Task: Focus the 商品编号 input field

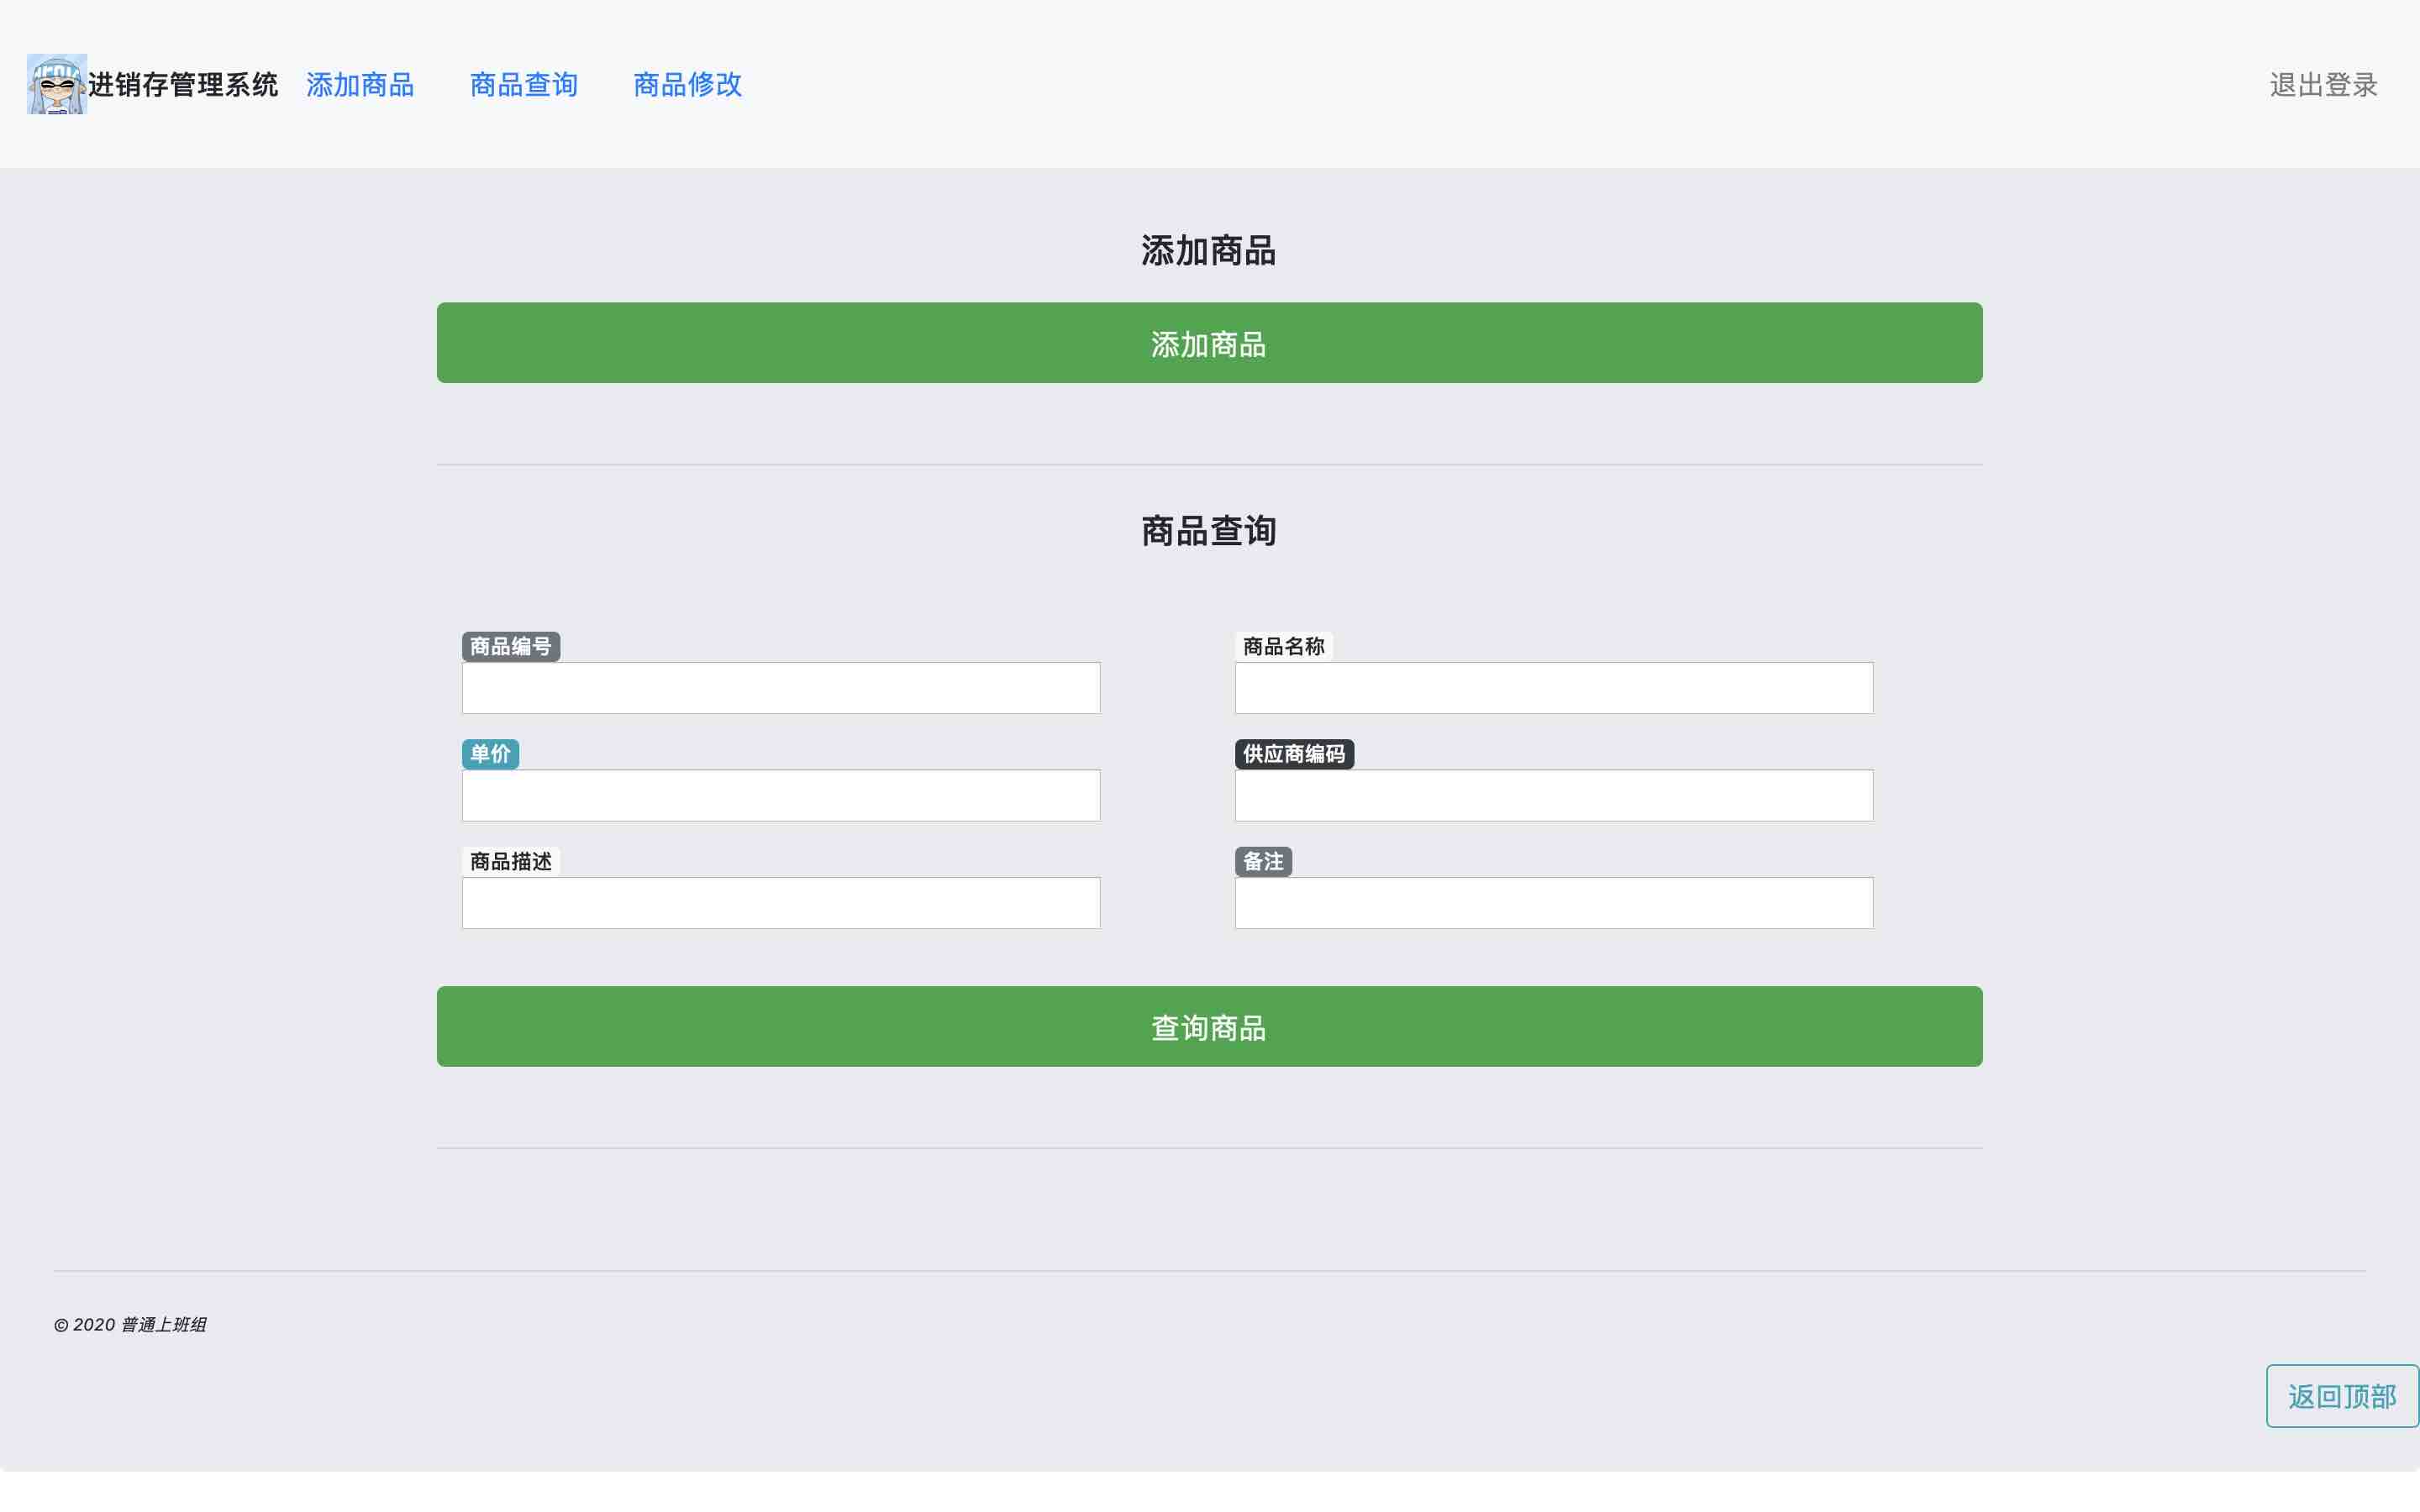Action: [781, 688]
